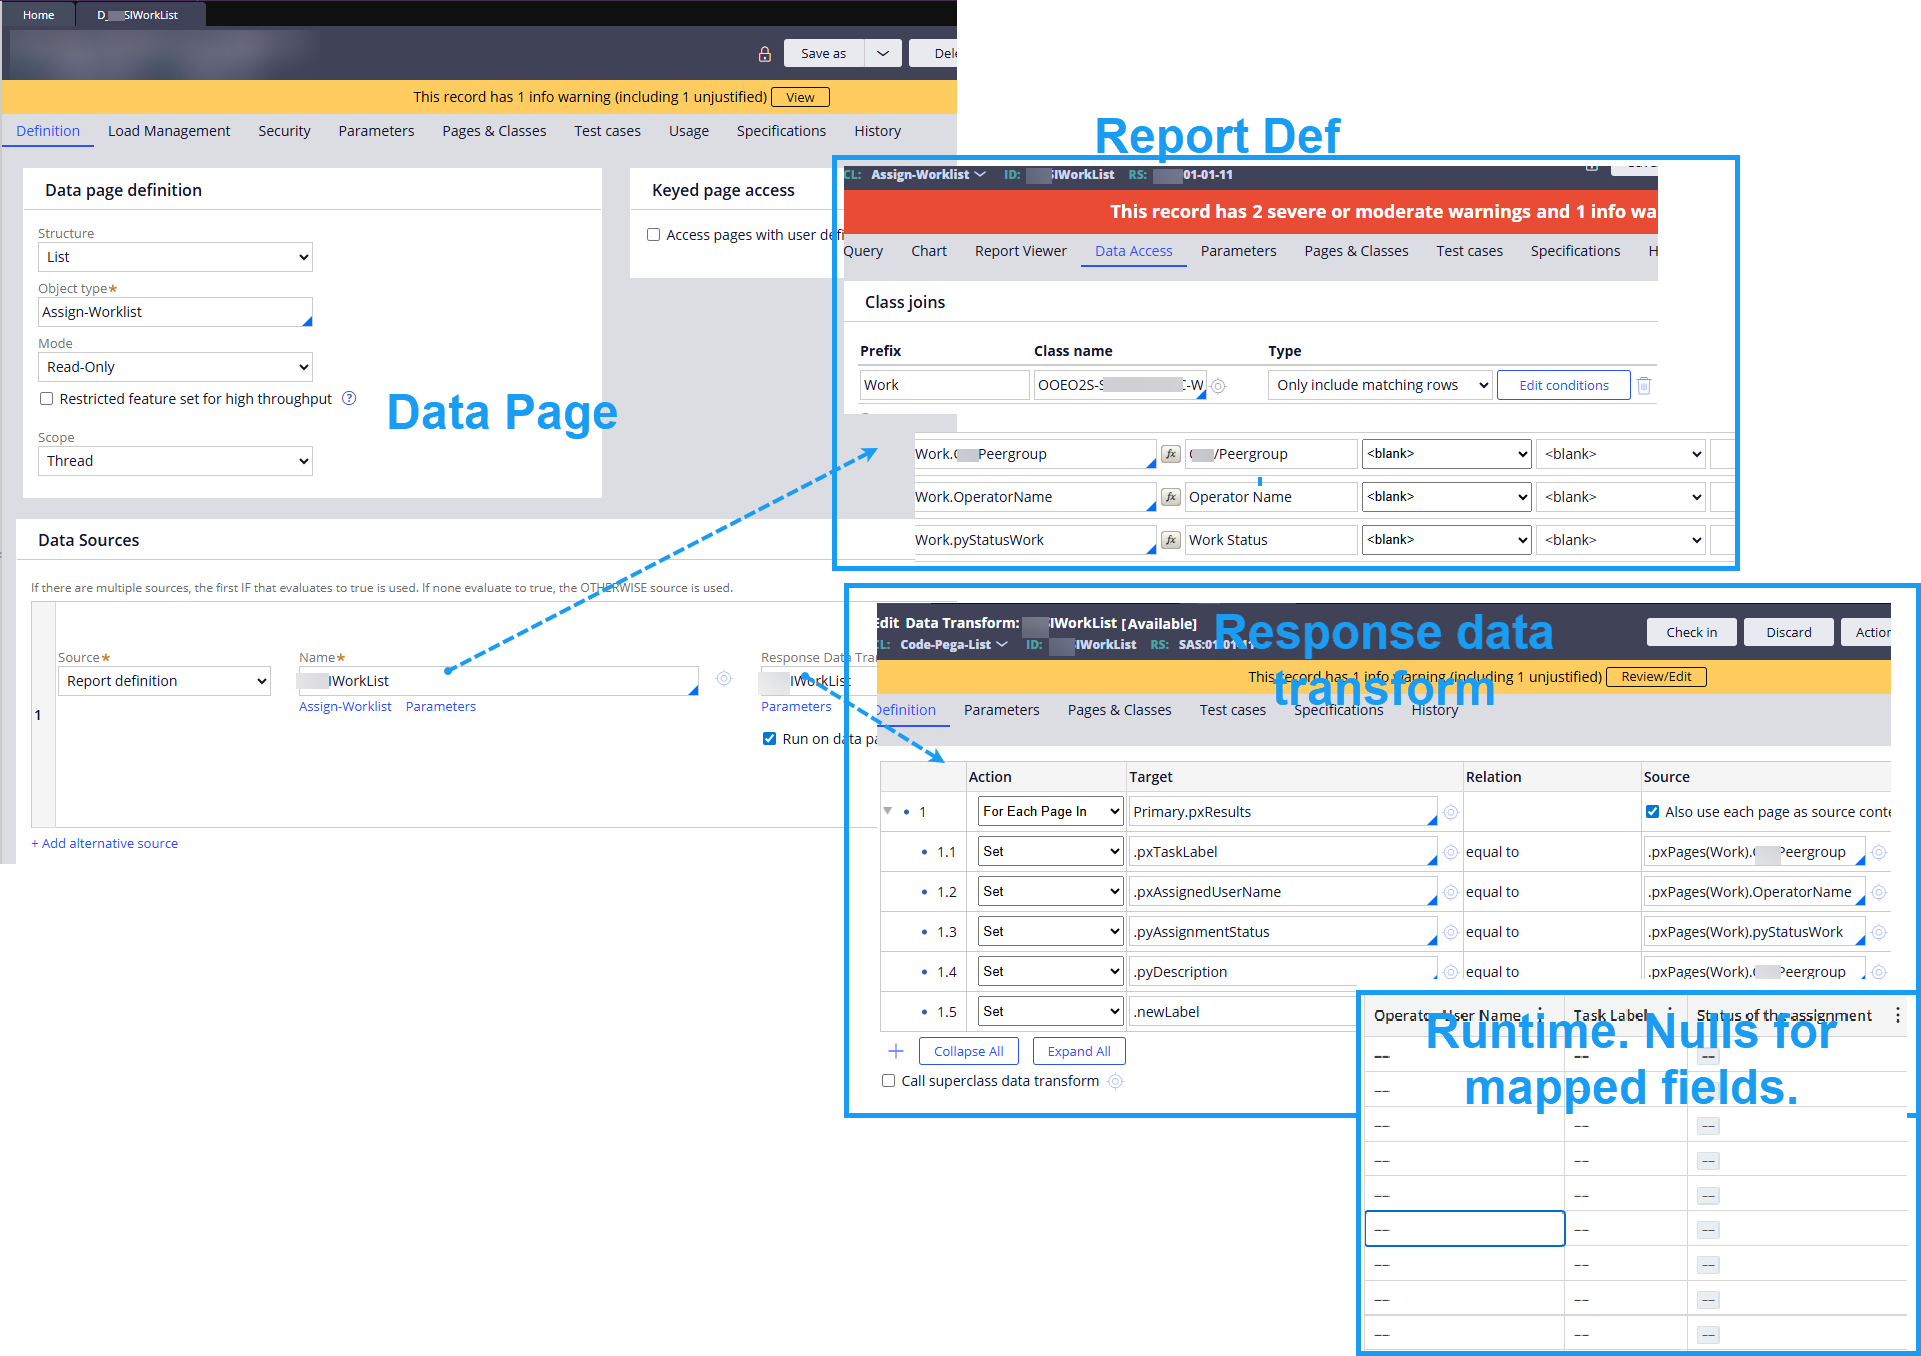The image size is (1921, 1356).
Task: Enable Call superclass data transform checkbox
Action: tap(889, 1081)
